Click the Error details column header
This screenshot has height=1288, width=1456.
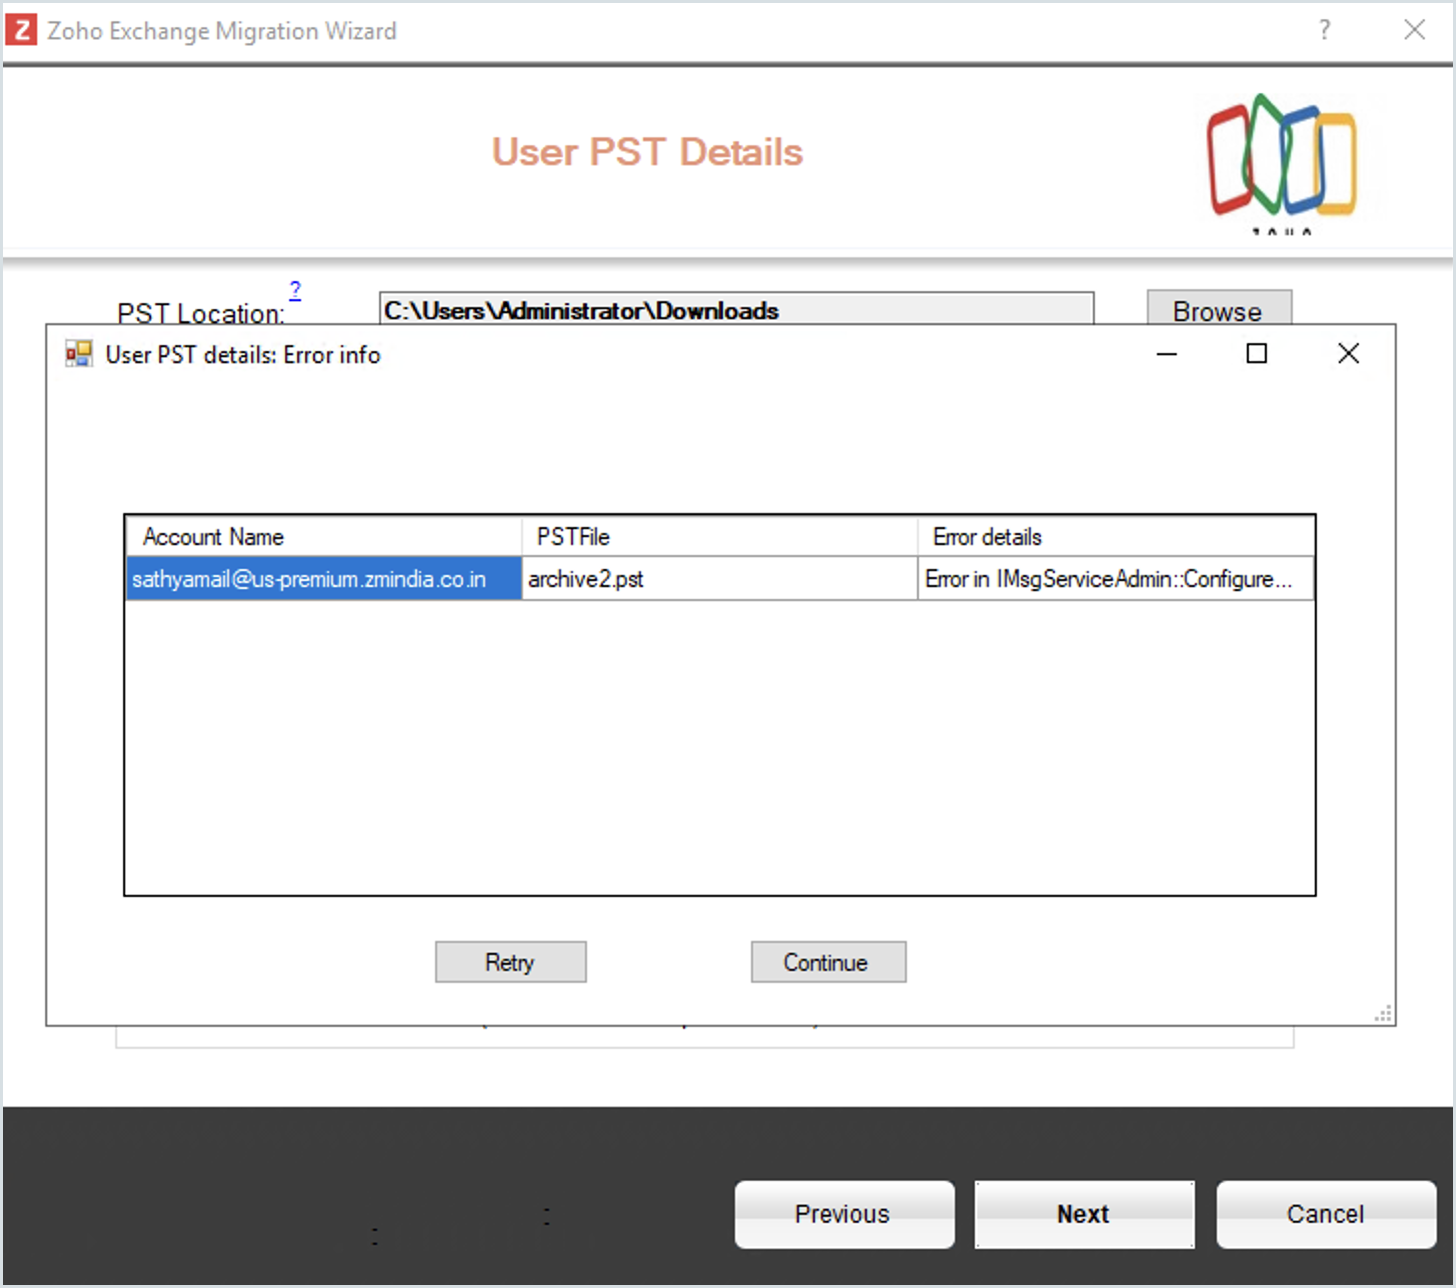pyautogui.click(x=1116, y=537)
